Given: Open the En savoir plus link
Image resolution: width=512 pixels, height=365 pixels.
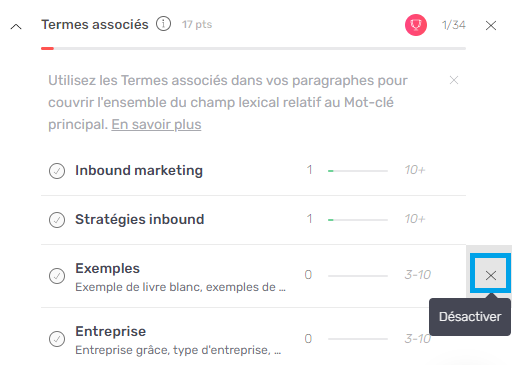Looking at the screenshot, I should 156,124.
